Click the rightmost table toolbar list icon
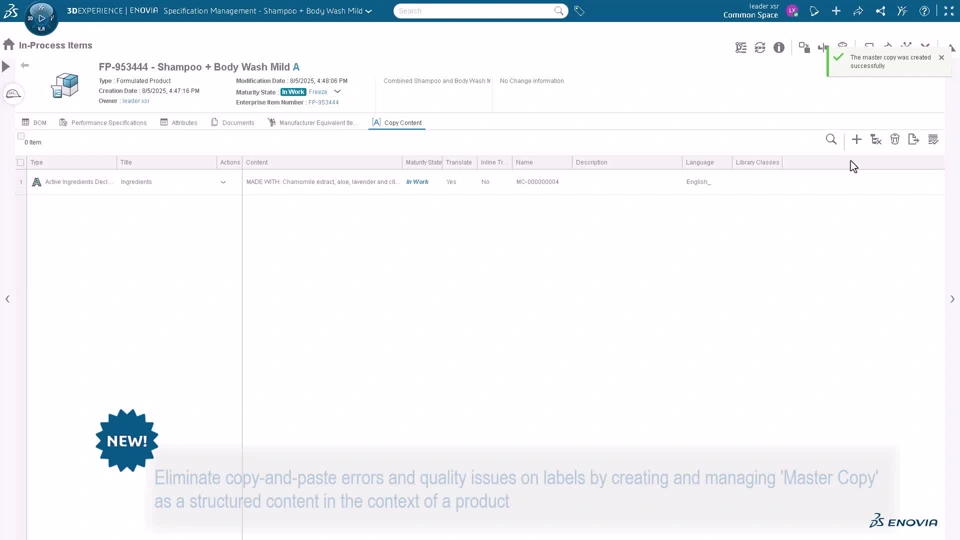This screenshot has width=960, height=540. tap(933, 140)
